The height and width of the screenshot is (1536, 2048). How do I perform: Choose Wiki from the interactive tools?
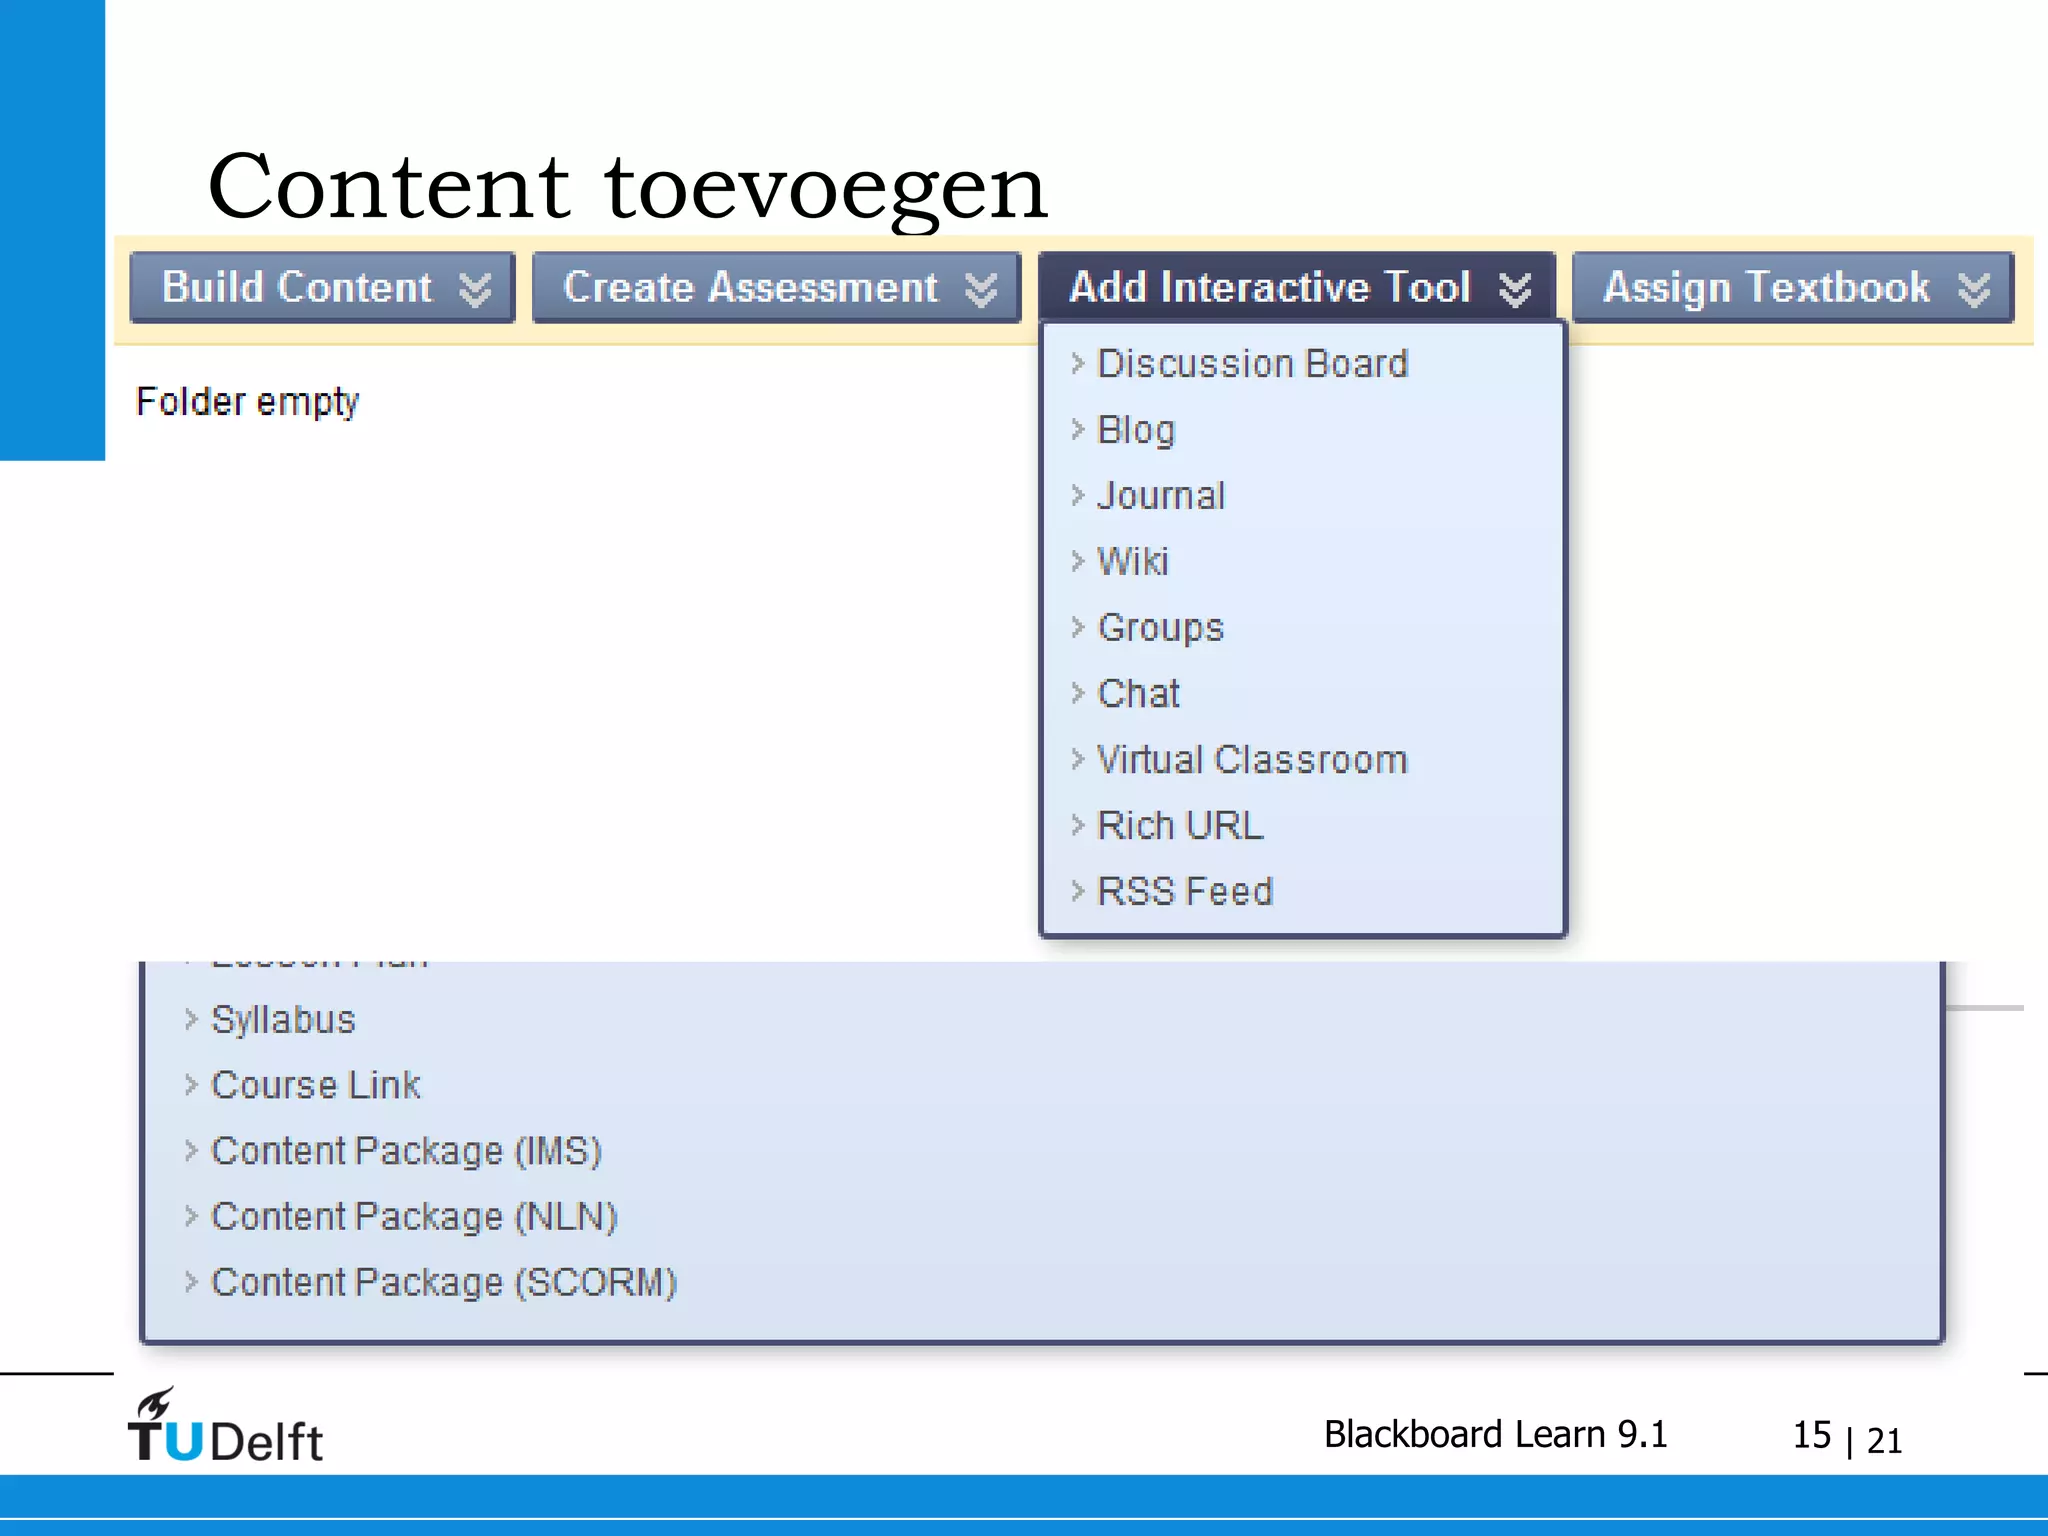(x=1133, y=562)
